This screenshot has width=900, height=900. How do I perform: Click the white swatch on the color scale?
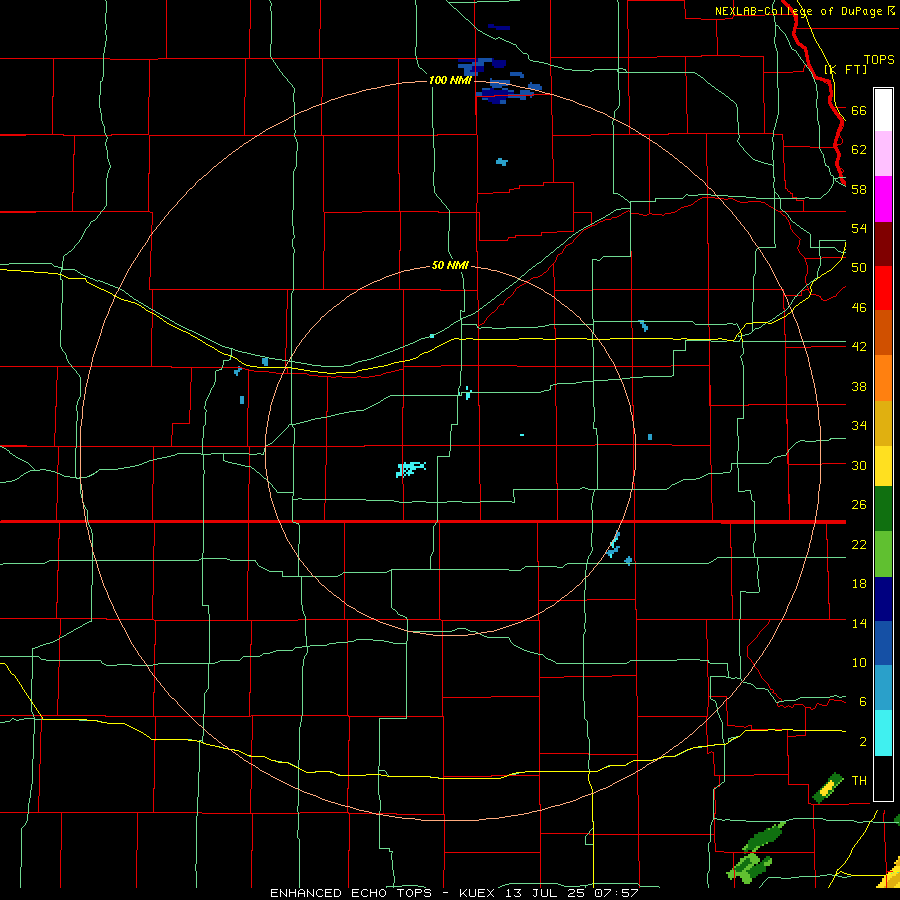883,110
